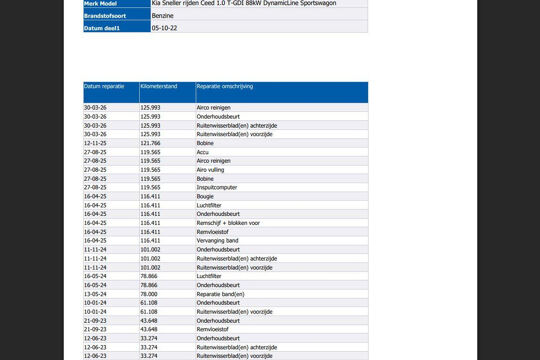Image resolution: width=540 pixels, height=360 pixels.
Task: Click the Benzine fuel type value
Action: [x=163, y=16]
